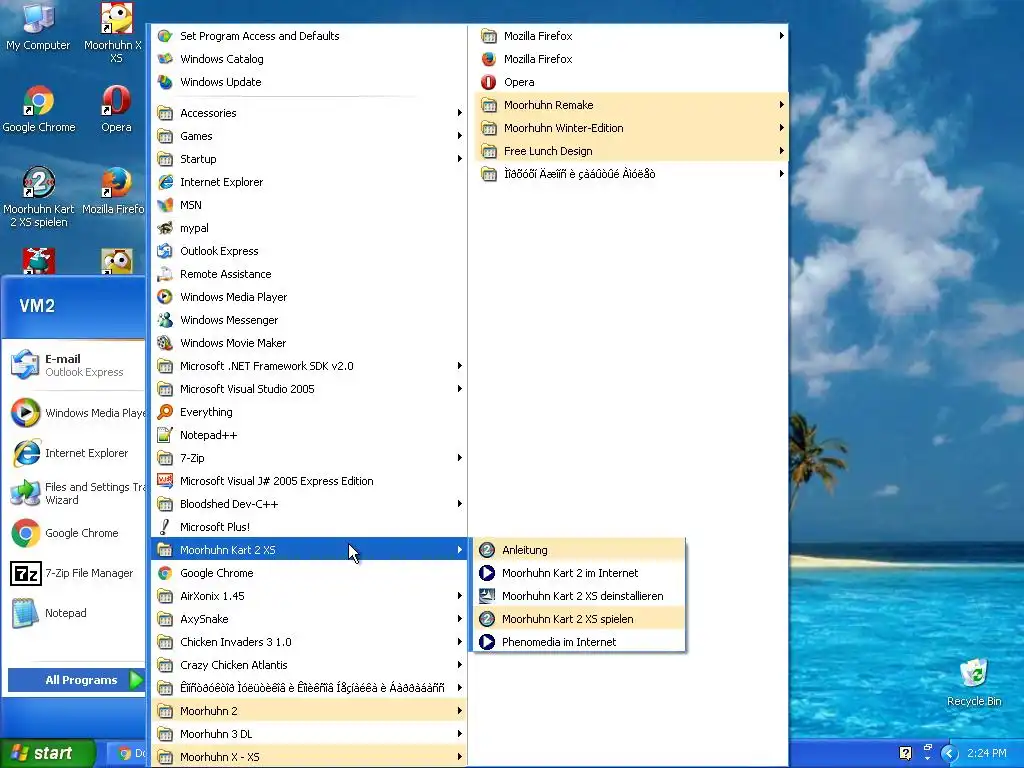Open the Moorhuhn Winter-Edition folder entry

632,128
